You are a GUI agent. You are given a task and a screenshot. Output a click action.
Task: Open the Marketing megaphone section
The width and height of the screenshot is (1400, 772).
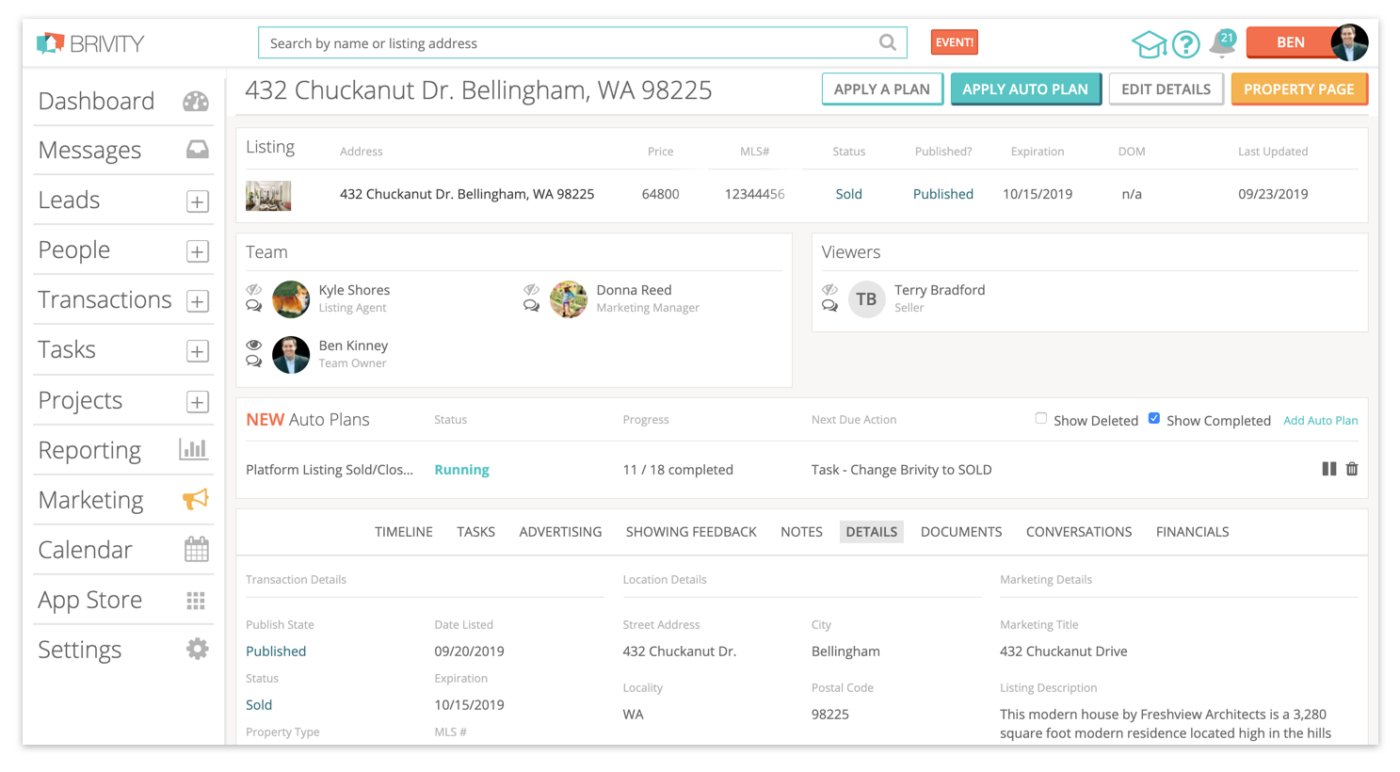click(x=196, y=499)
